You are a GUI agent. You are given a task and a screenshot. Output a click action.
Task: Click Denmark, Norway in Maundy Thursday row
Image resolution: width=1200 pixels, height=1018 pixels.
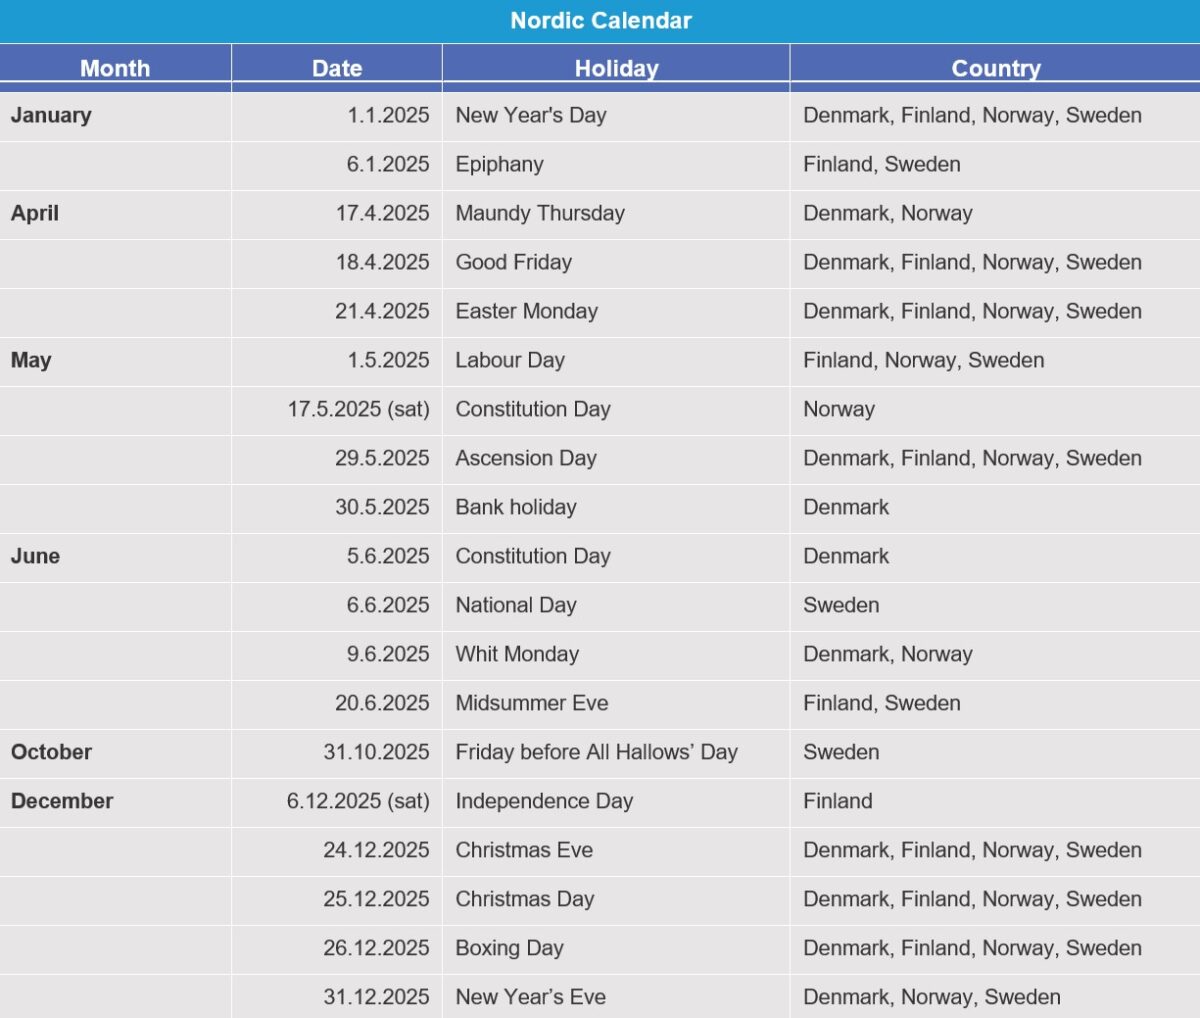(888, 213)
